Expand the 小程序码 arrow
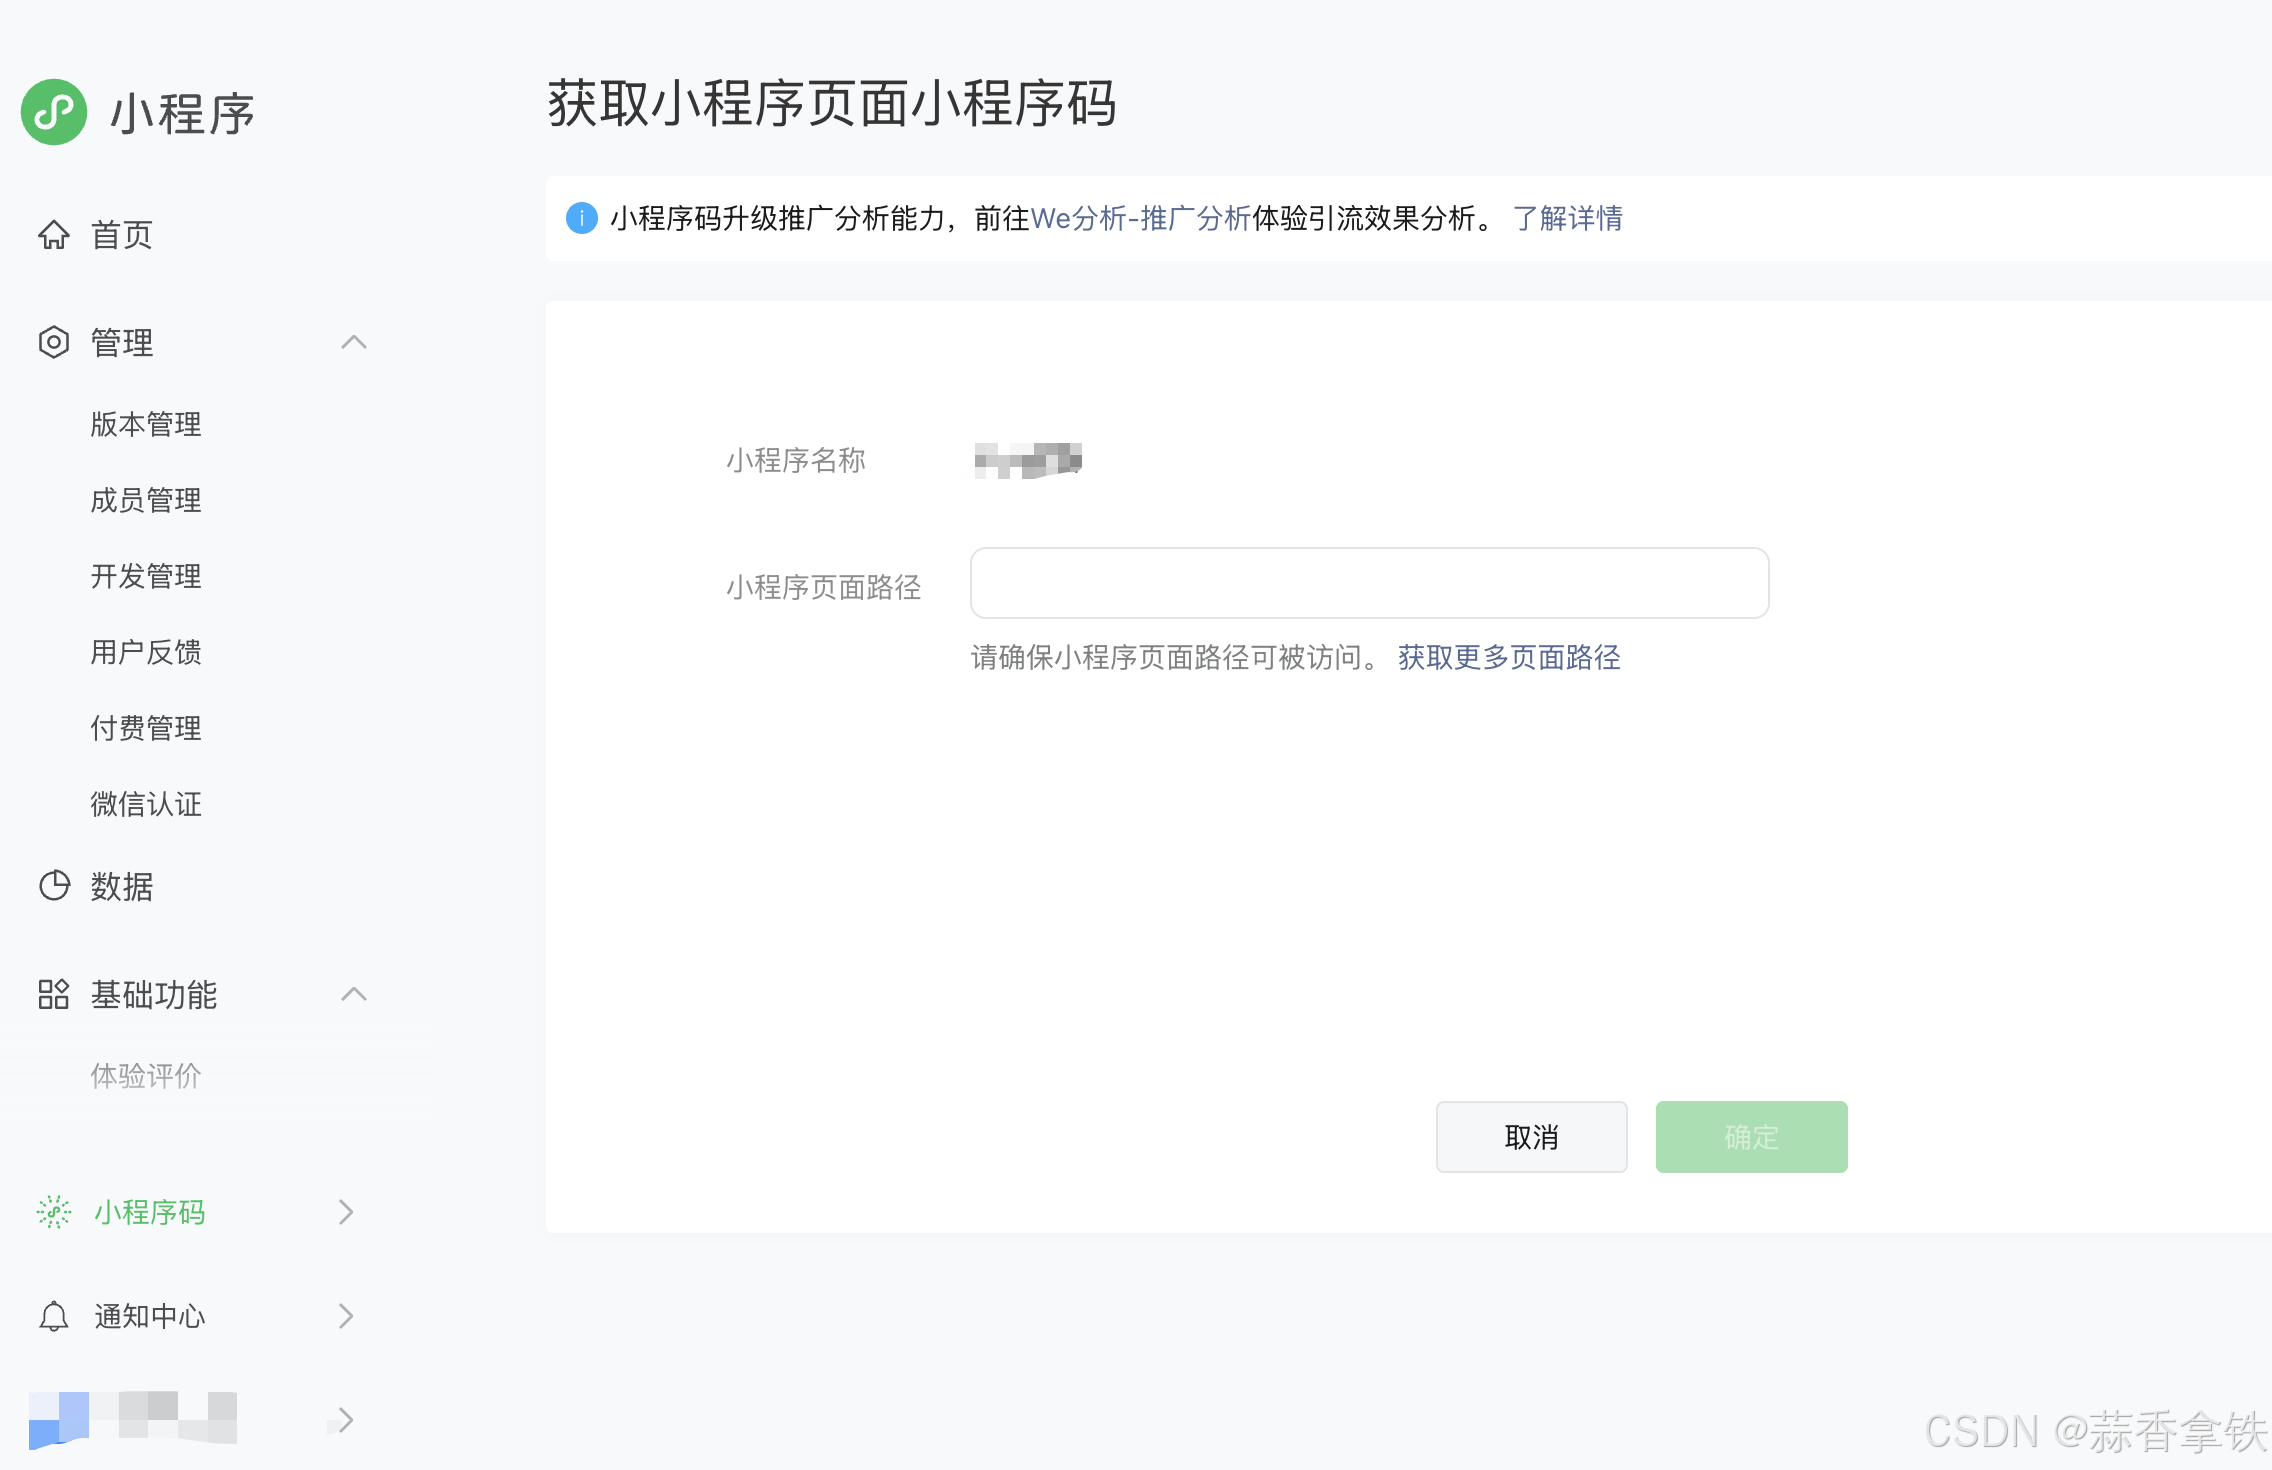Viewport: 2272px width, 1470px height. [x=346, y=1212]
